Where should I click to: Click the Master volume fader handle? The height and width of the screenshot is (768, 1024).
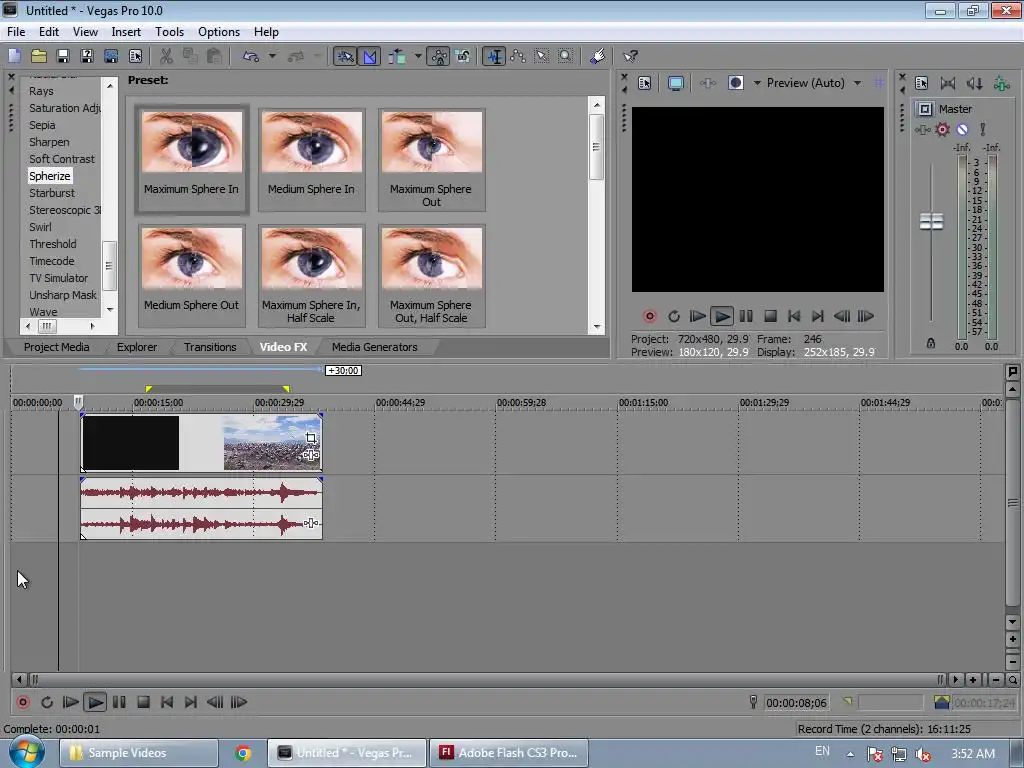point(931,221)
